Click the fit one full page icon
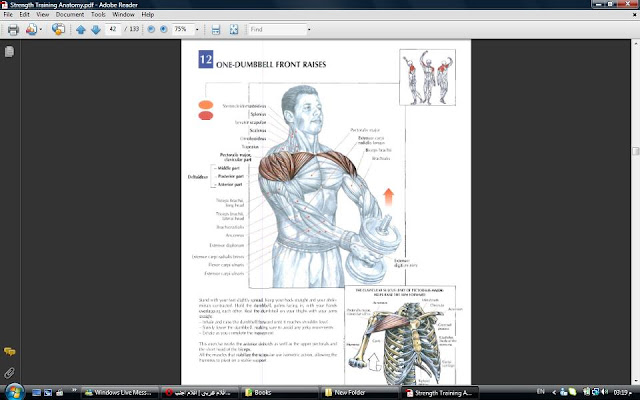640x400 pixels. (x=234, y=29)
